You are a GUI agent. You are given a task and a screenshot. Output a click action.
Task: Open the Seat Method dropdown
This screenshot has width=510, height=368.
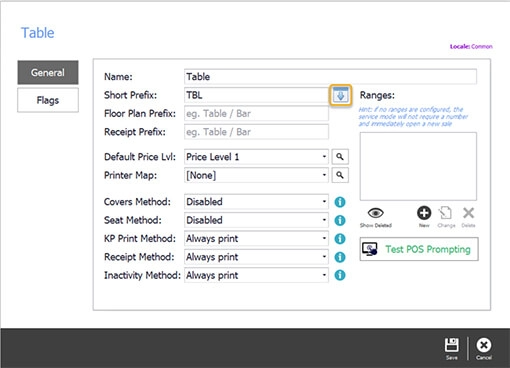256,220
